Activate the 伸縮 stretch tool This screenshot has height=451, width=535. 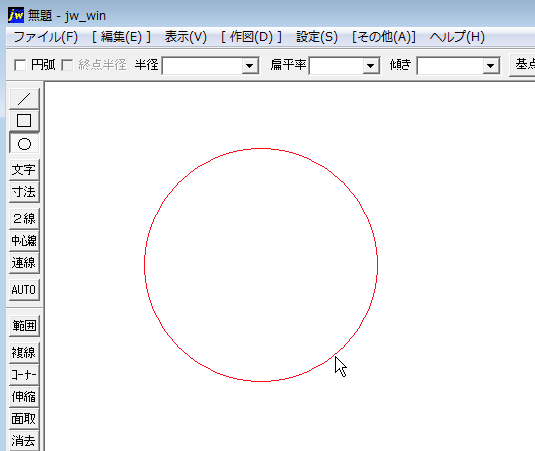24,397
